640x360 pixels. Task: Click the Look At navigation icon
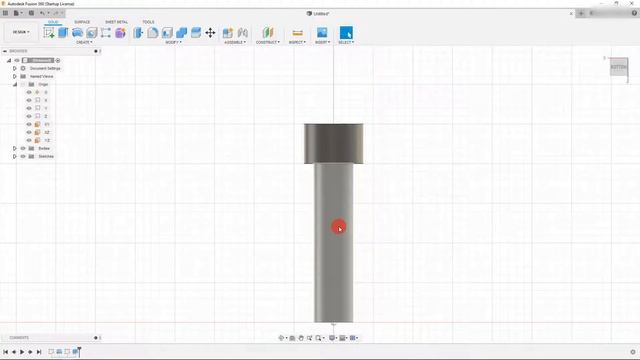pos(292,338)
